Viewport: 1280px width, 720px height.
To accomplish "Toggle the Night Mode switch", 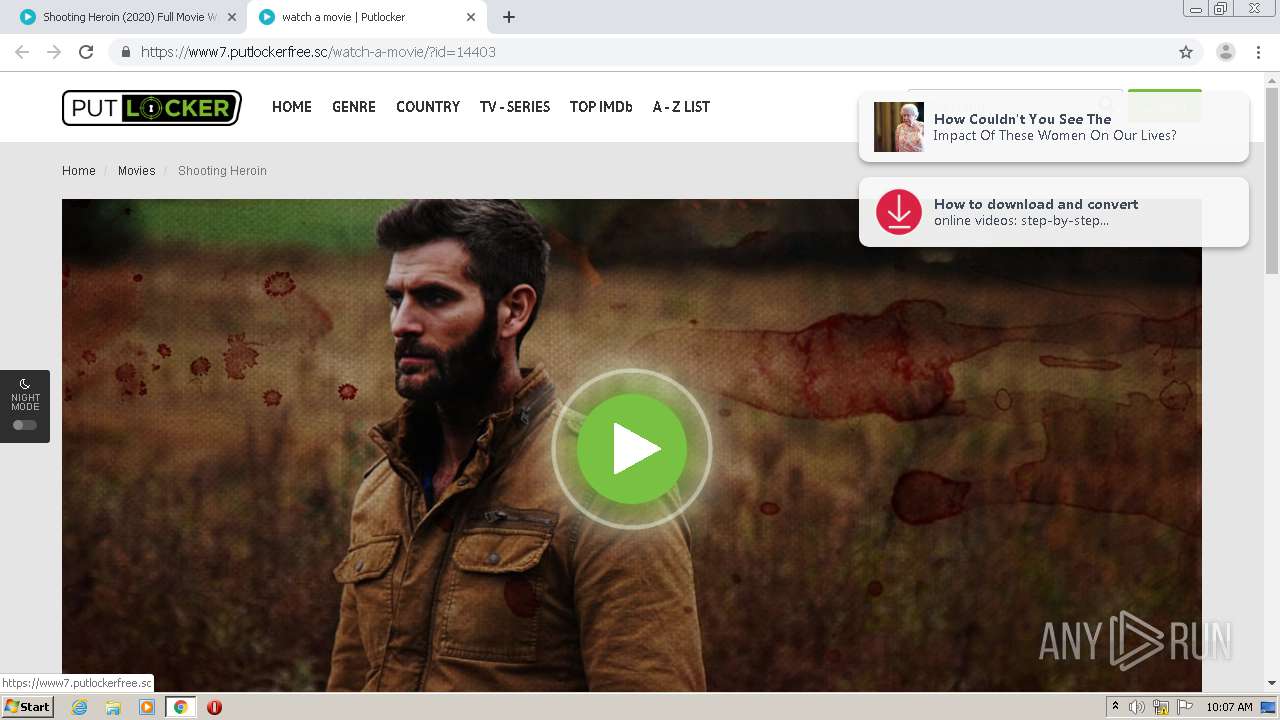I will tap(25, 425).
